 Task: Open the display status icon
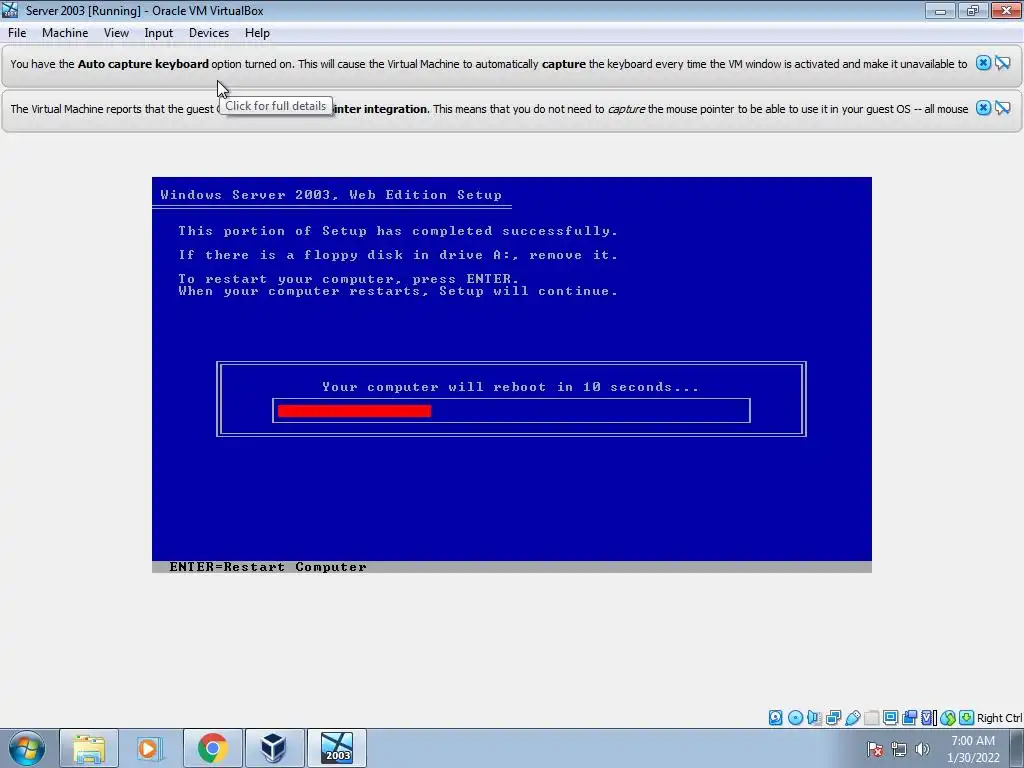pos(890,718)
